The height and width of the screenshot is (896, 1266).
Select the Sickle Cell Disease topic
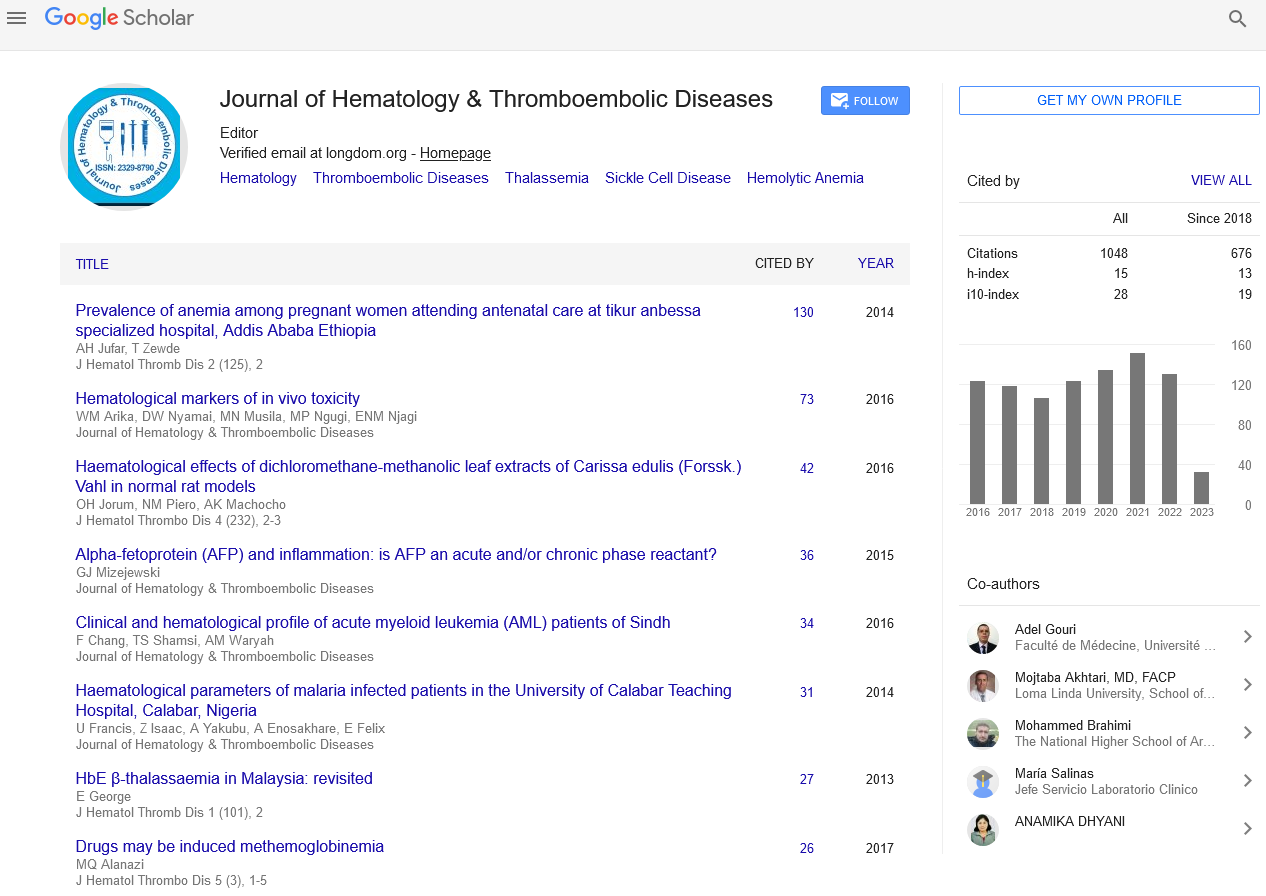point(667,178)
